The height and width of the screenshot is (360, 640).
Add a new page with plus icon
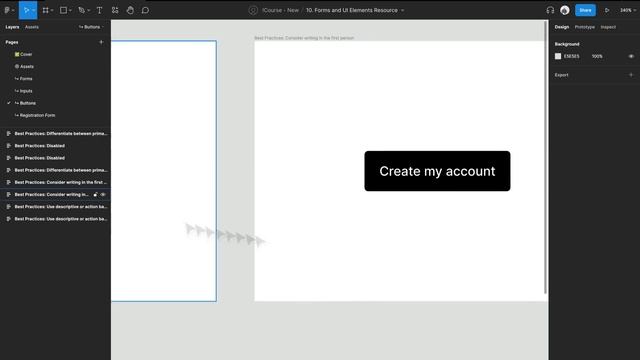click(x=101, y=42)
